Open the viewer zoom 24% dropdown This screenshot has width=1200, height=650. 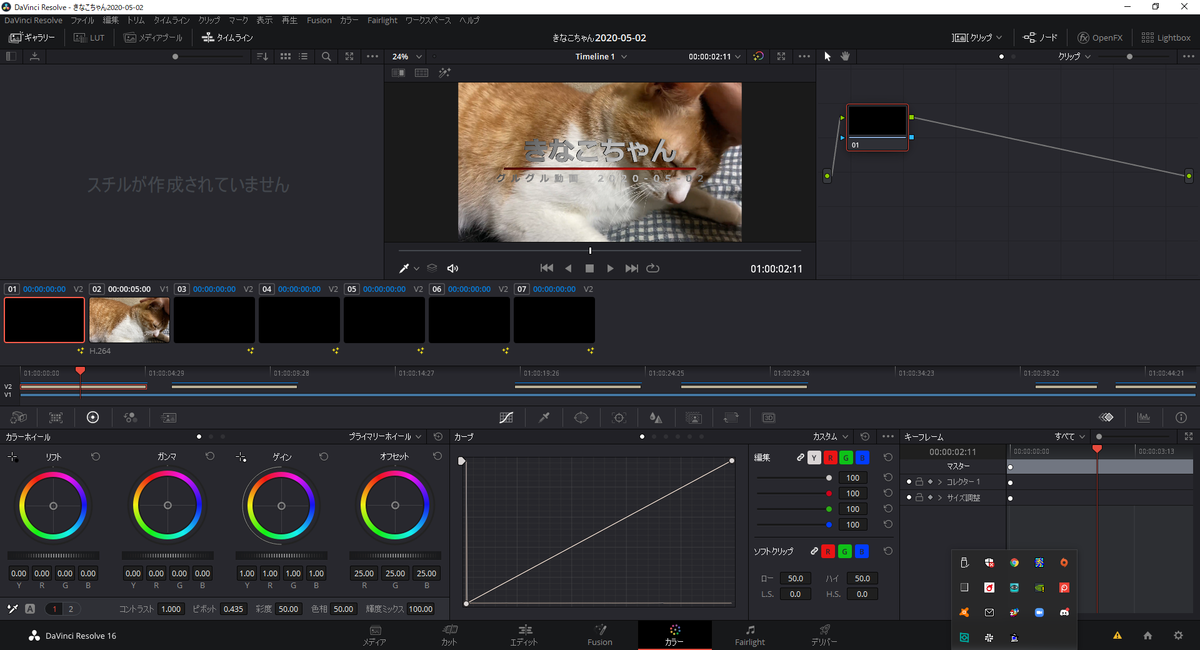coord(407,56)
